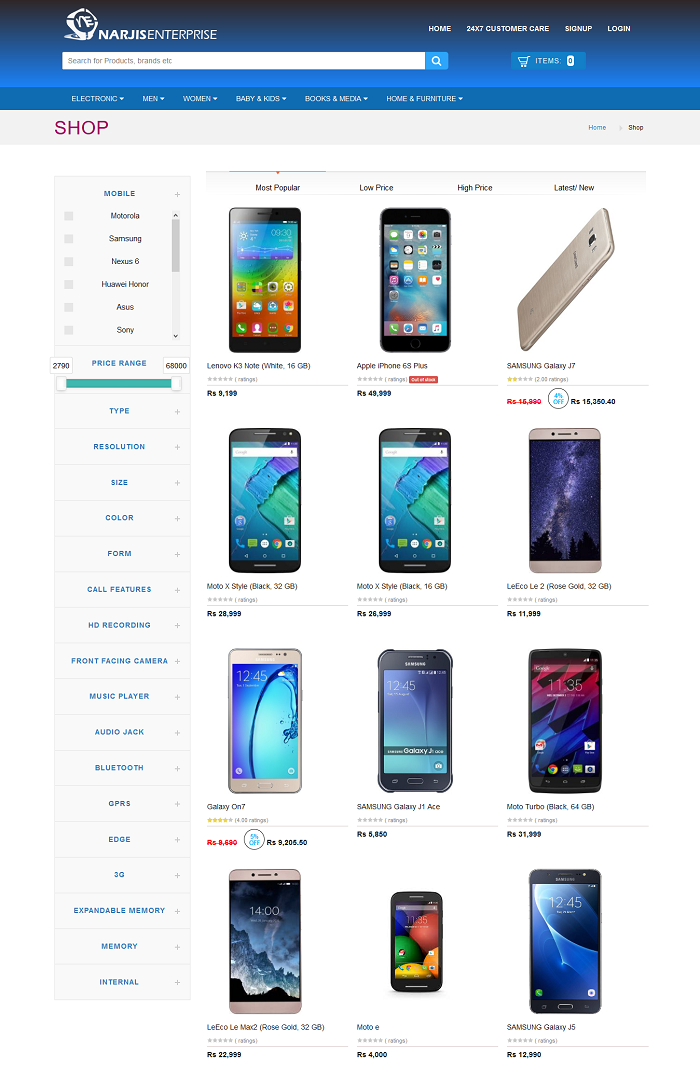This screenshot has width=700, height=1075.
Task: Tick the Huawei Honor checkbox
Action: pyautogui.click(x=69, y=285)
